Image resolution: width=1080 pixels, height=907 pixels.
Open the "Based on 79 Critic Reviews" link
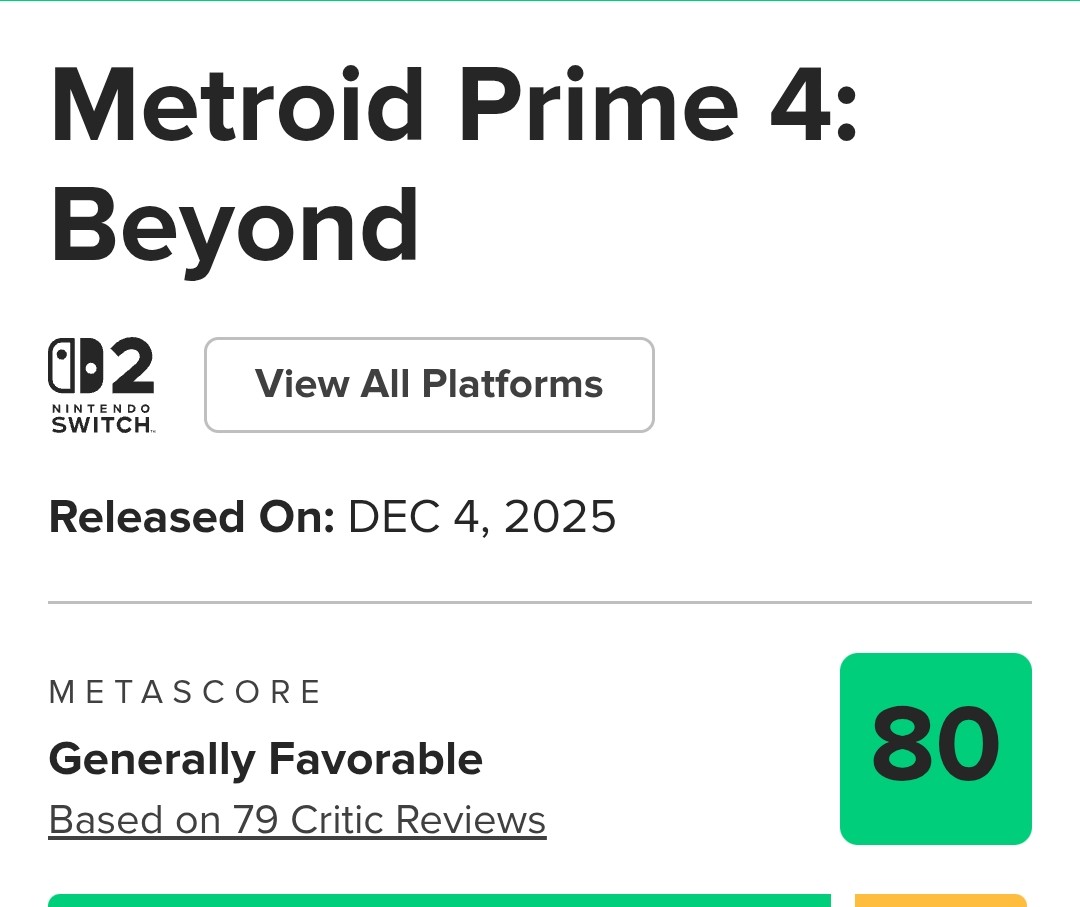(x=297, y=820)
